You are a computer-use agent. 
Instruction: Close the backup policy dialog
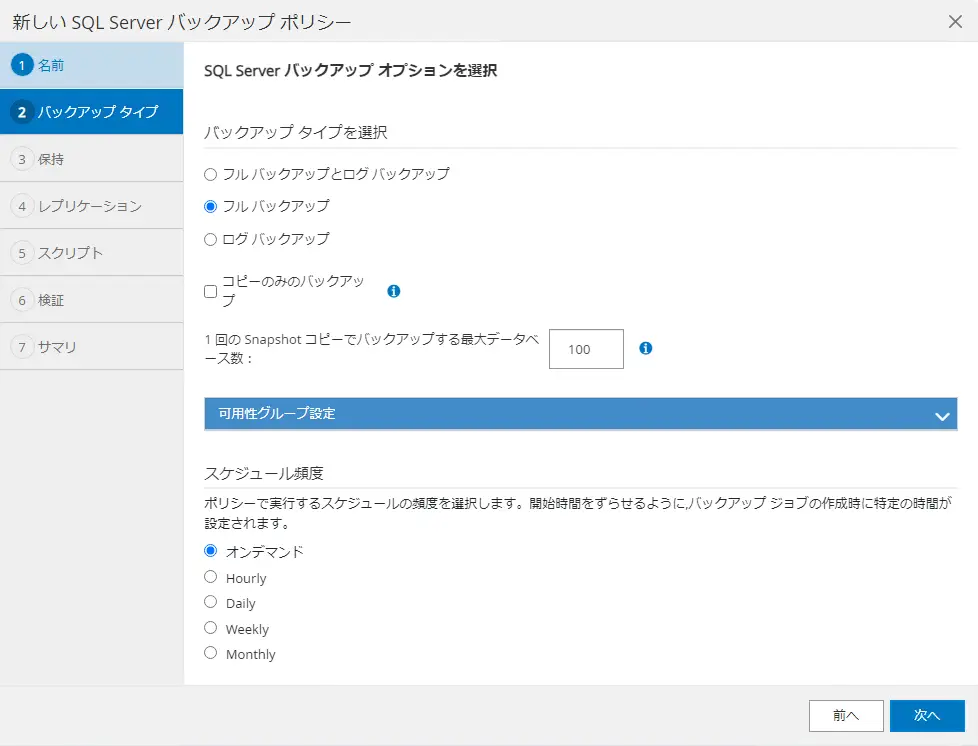click(955, 22)
